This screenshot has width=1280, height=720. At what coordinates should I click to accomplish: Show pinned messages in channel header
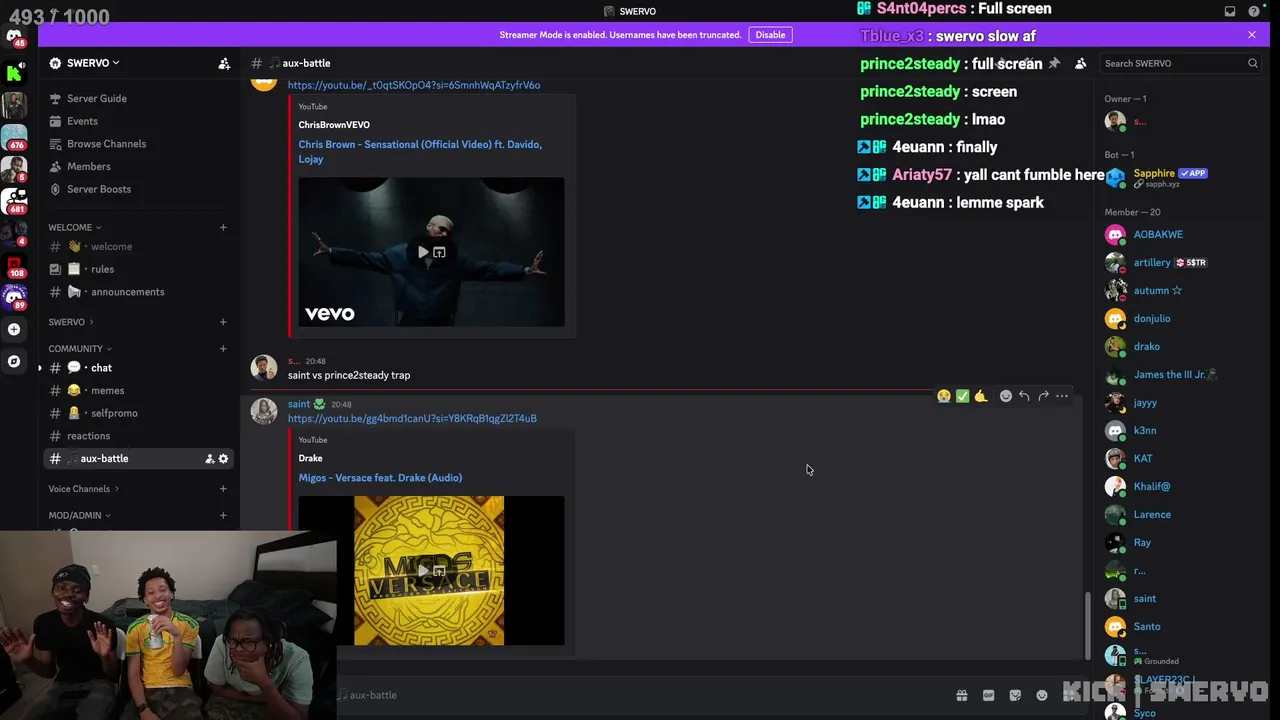click(x=1054, y=63)
